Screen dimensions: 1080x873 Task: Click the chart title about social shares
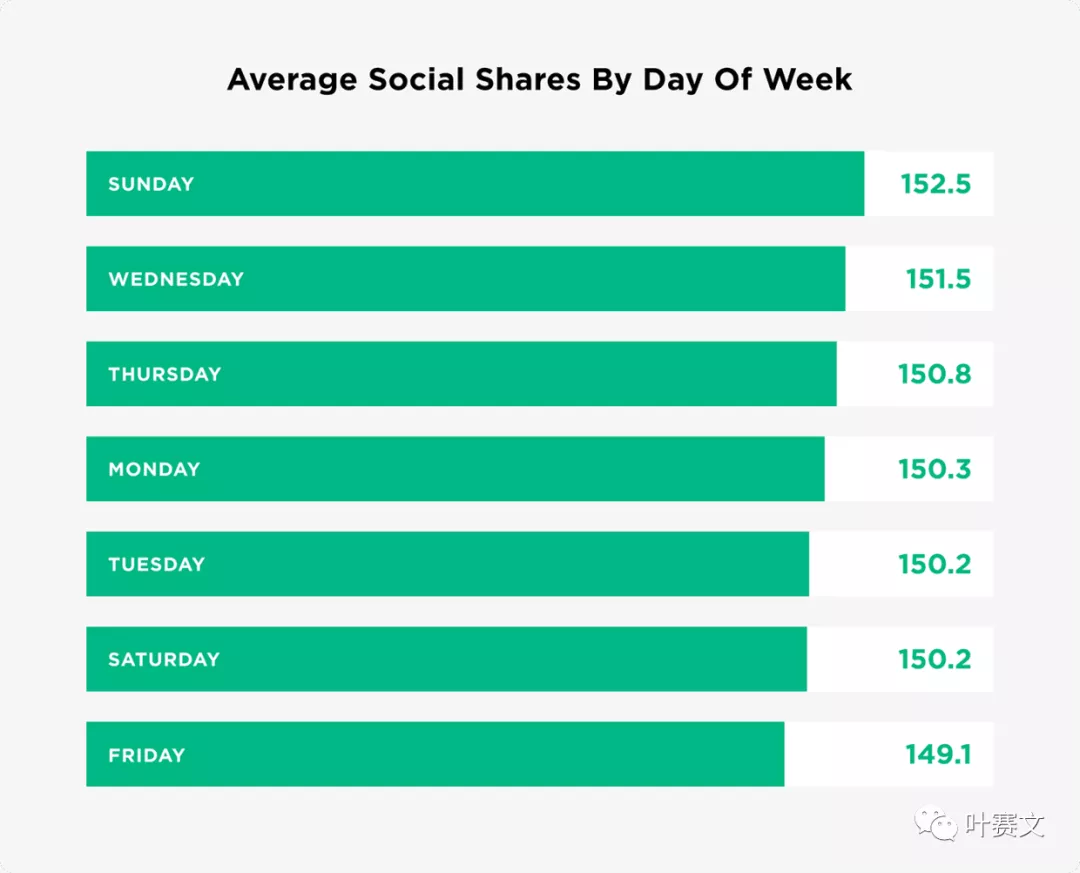[x=539, y=79]
